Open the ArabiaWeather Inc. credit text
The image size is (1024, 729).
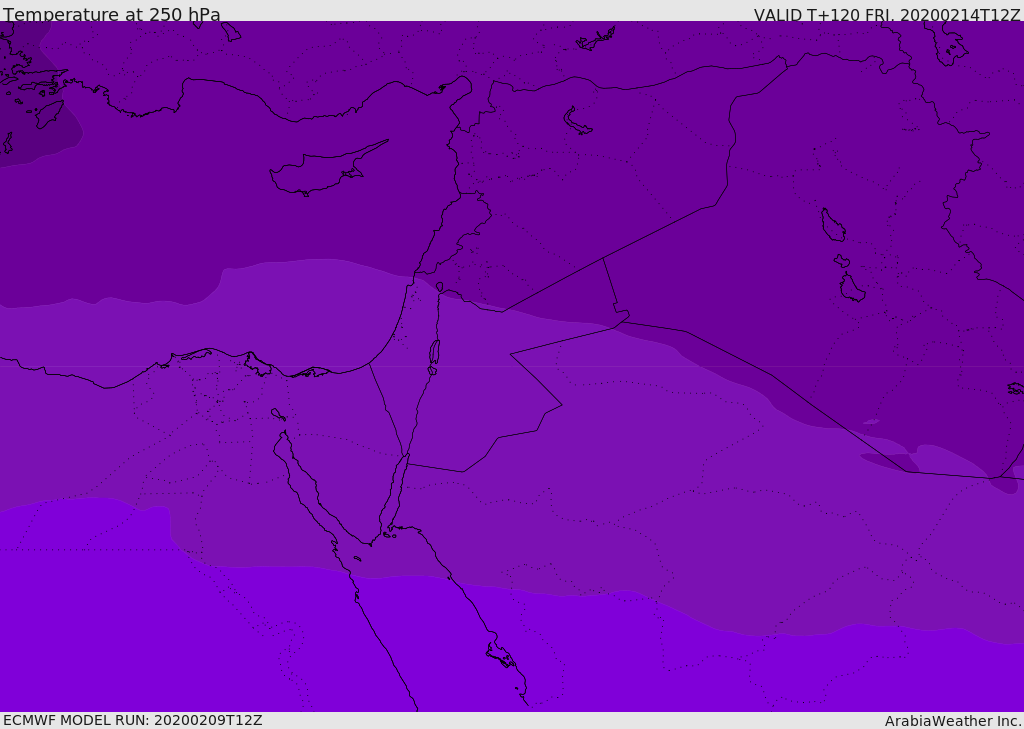(953, 721)
